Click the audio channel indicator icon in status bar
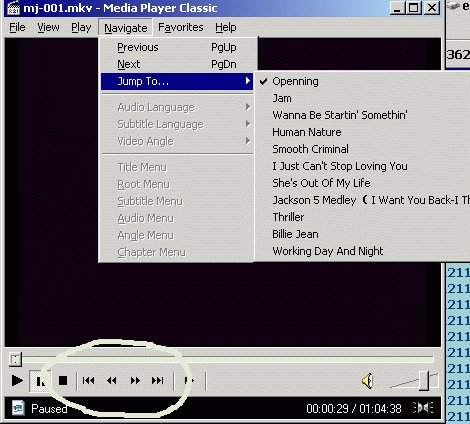The width and height of the screenshot is (470, 424). 423,408
